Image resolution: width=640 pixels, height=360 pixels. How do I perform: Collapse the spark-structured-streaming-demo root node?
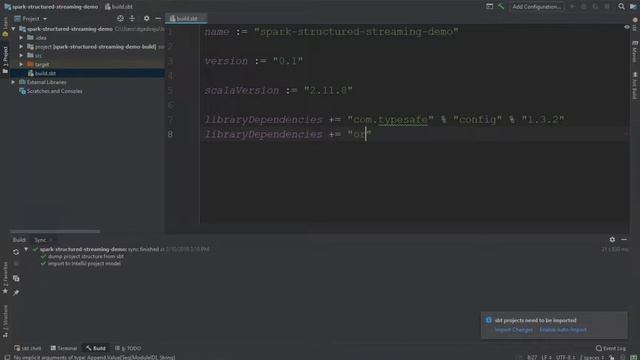point(13,29)
